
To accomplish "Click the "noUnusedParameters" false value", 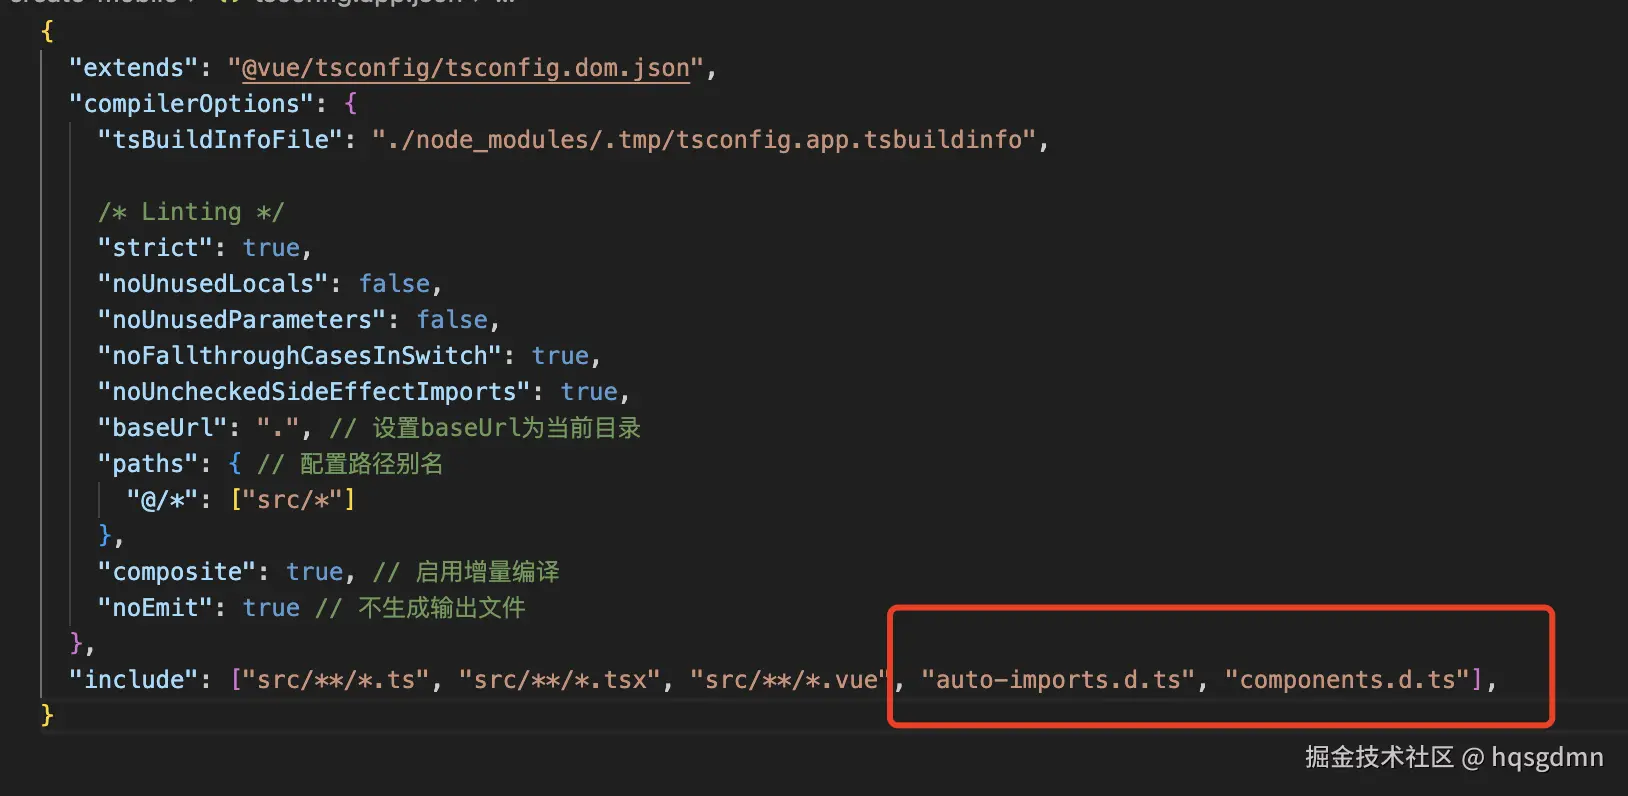I will tap(452, 320).
